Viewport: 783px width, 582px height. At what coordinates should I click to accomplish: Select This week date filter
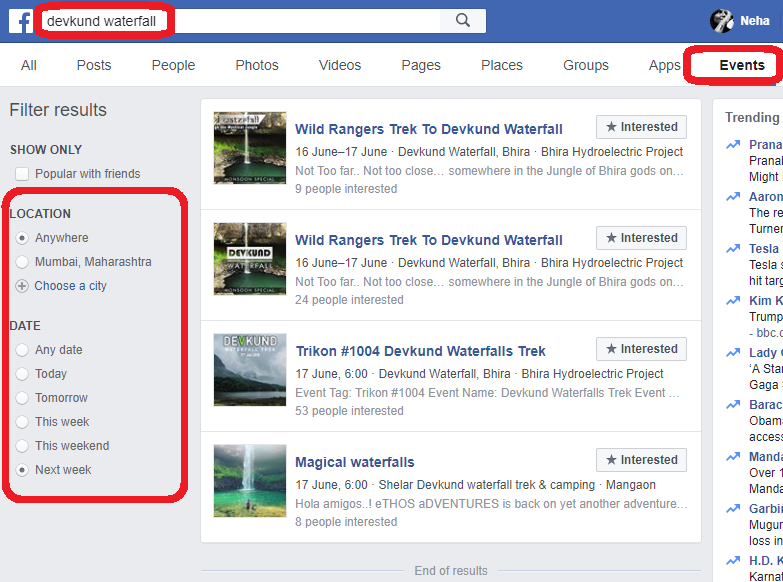(22, 422)
